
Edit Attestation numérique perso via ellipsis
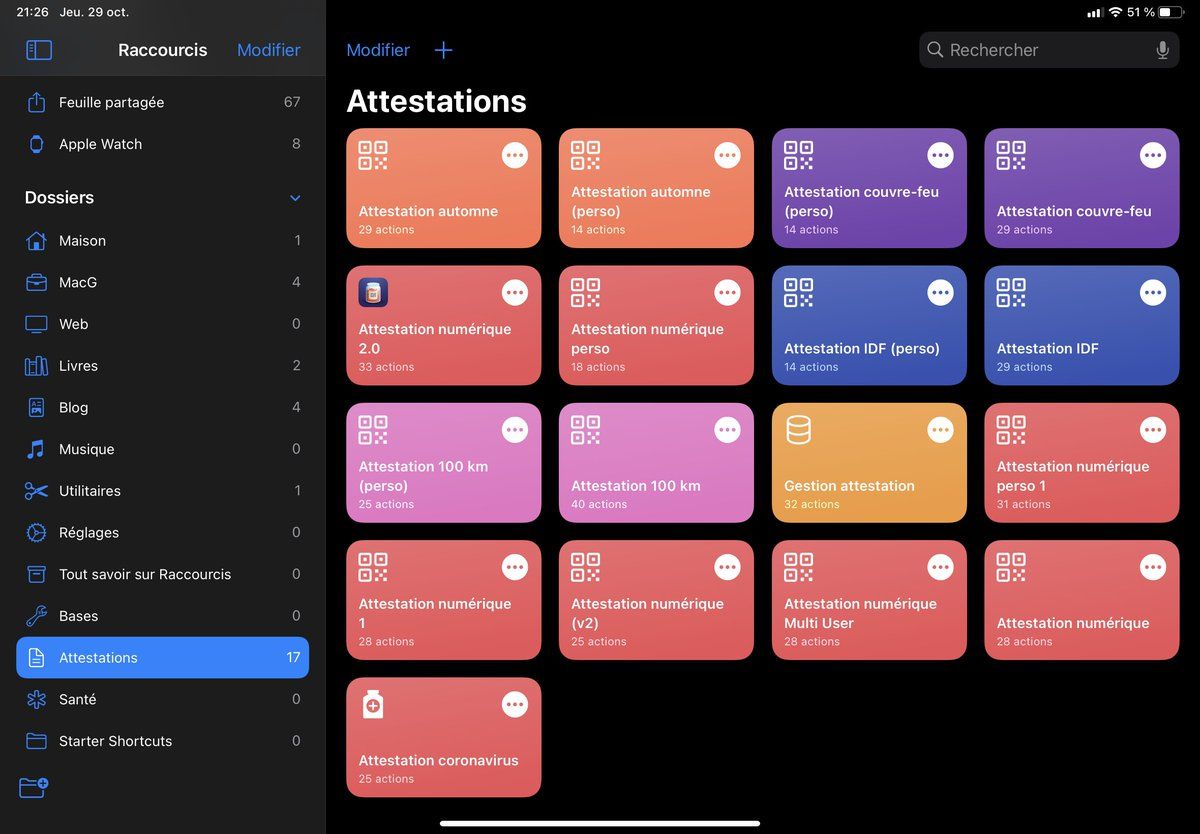coord(727,292)
